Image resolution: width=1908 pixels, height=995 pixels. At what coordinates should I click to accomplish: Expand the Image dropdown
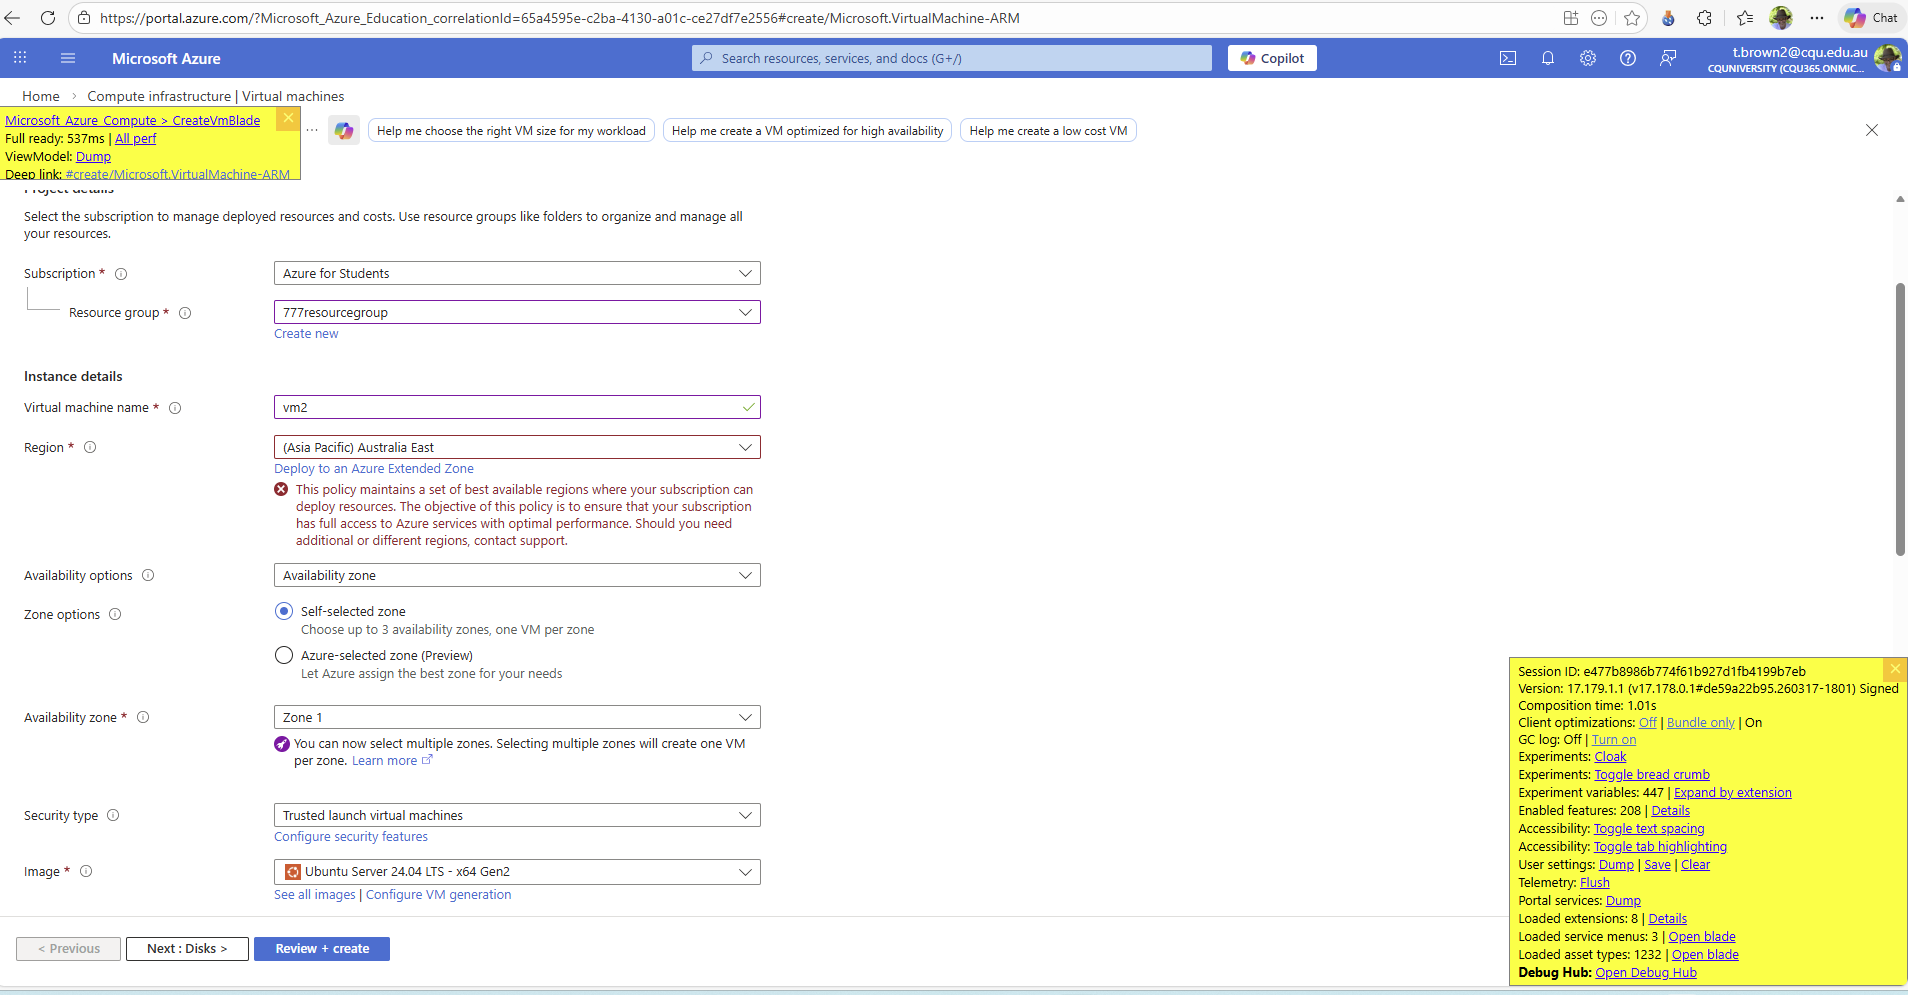517,872
